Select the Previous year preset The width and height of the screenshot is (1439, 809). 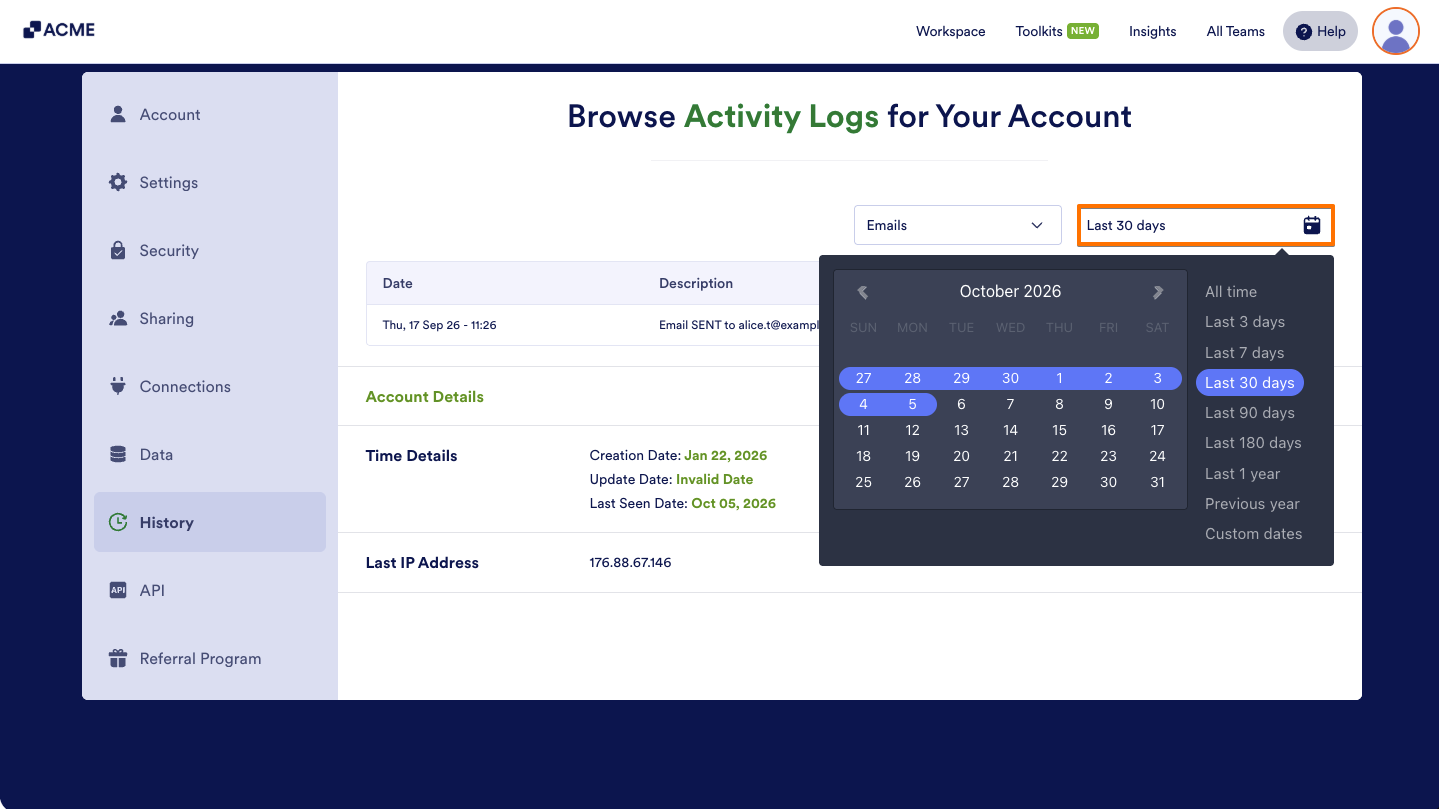(x=1252, y=504)
